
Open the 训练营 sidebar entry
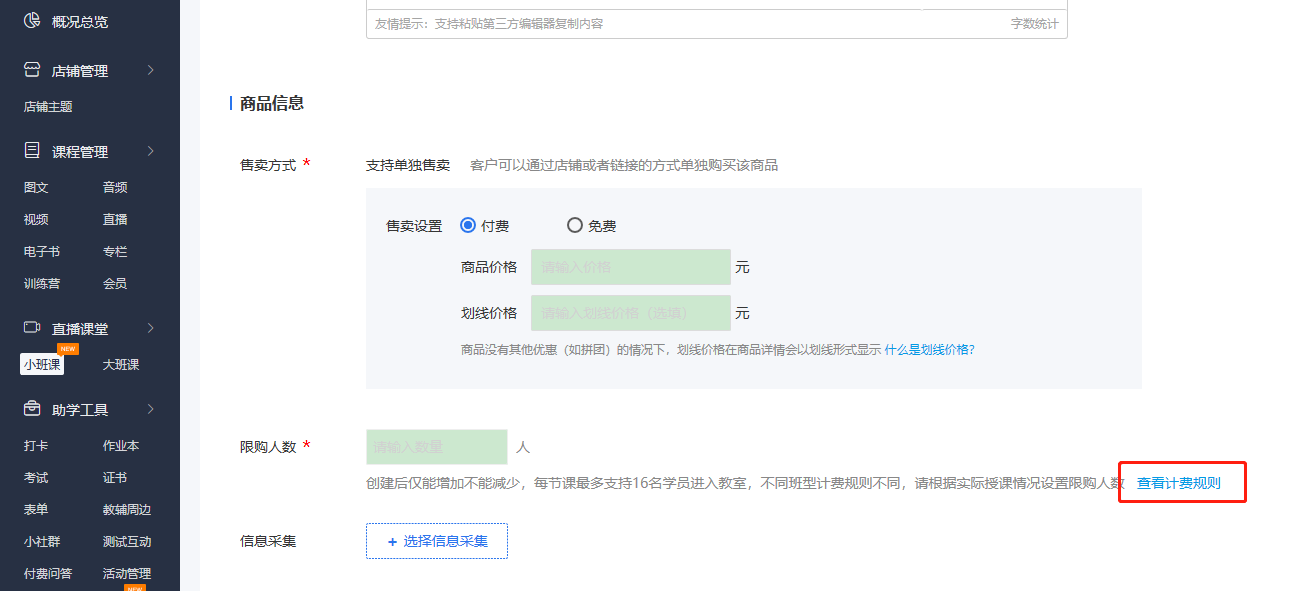click(41, 283)
